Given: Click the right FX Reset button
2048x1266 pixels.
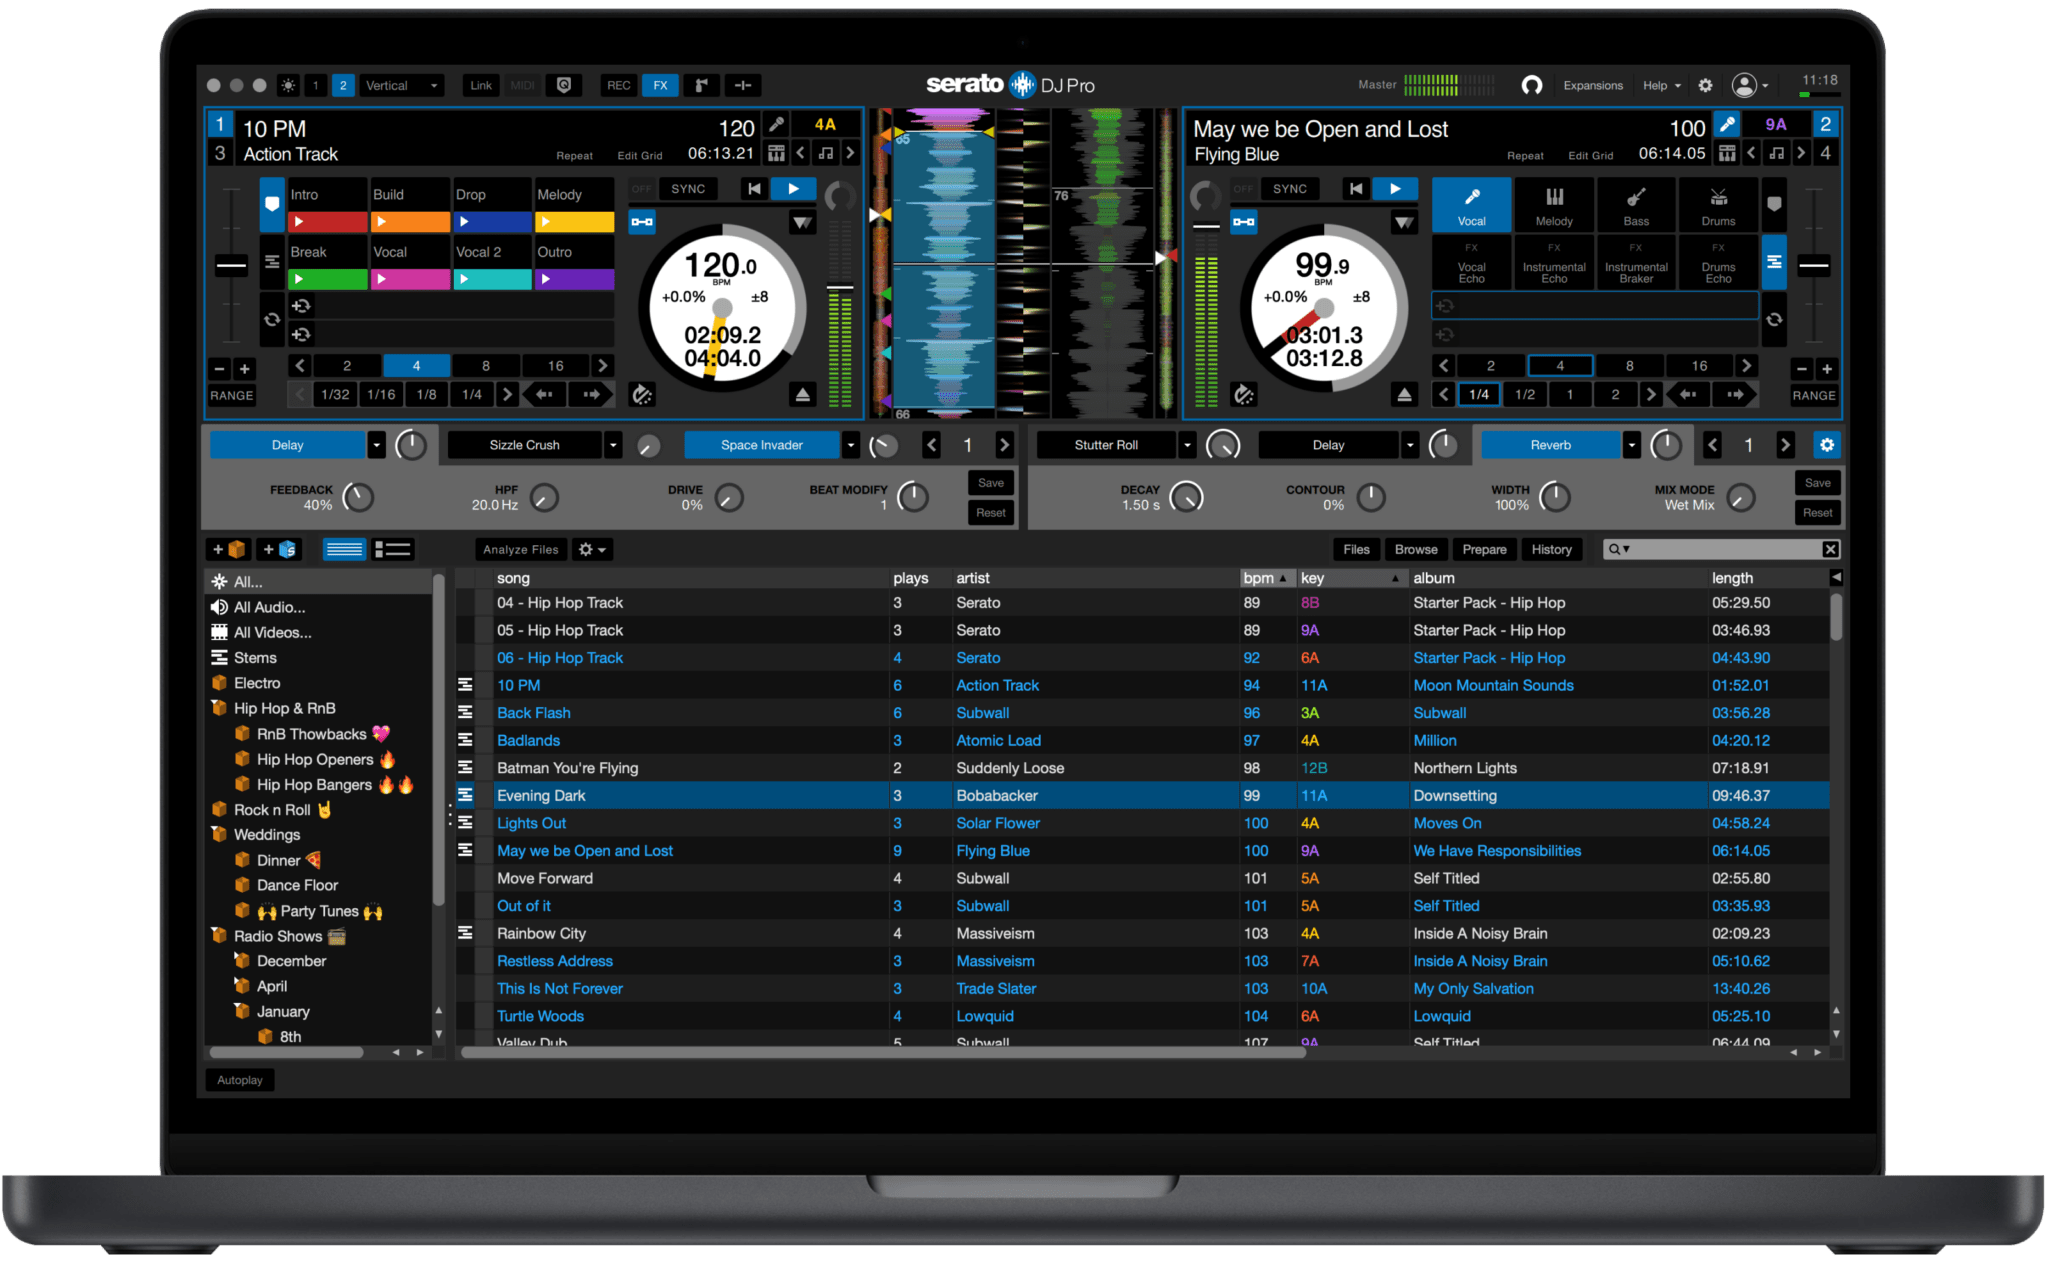Looking at the screenshot, I should 1817,513.
